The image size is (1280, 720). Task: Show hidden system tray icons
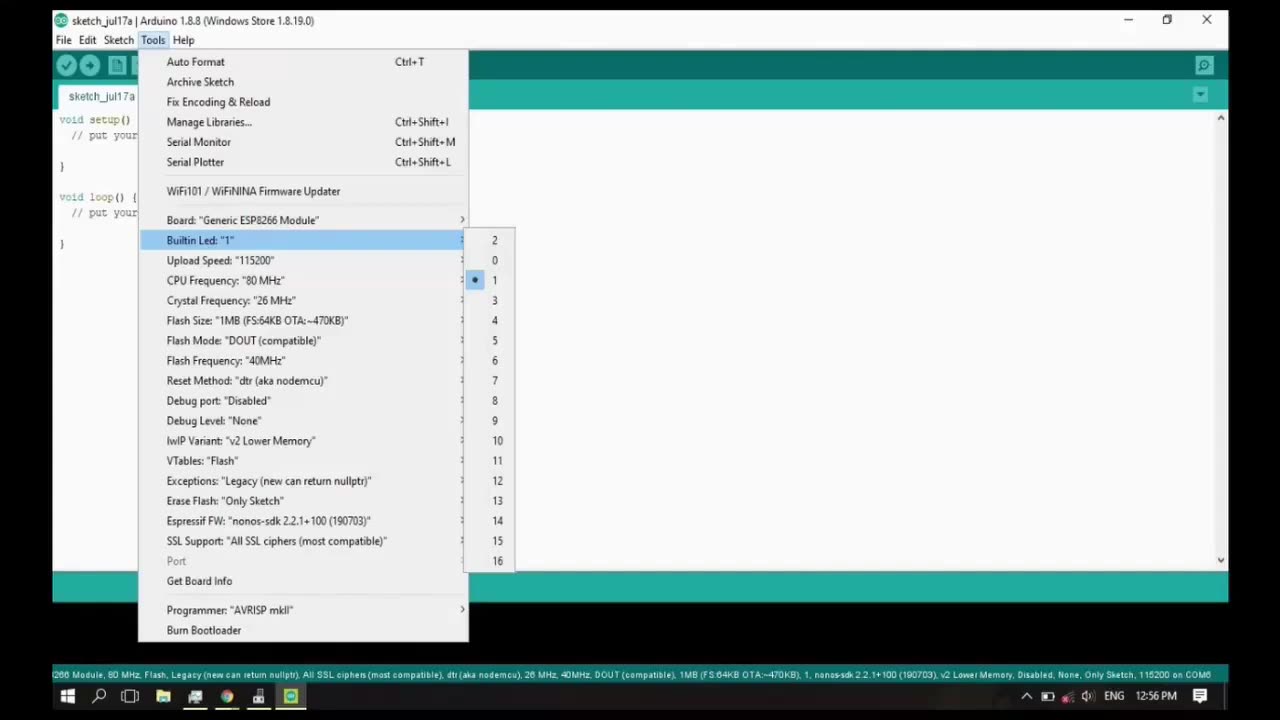click(x=1026, y=696)
